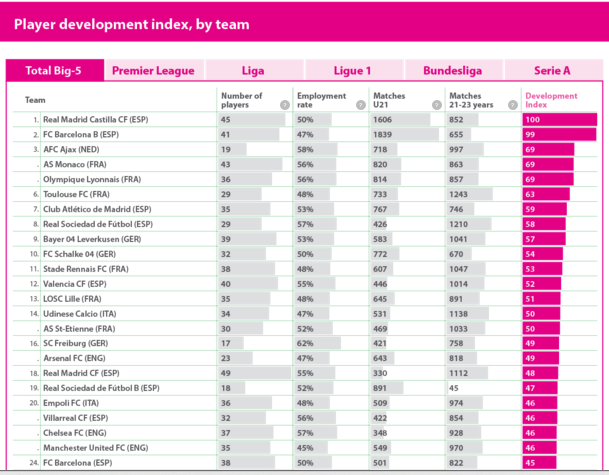Sort by Development Index column header
The image size is (609, 475).
[551, 100]
